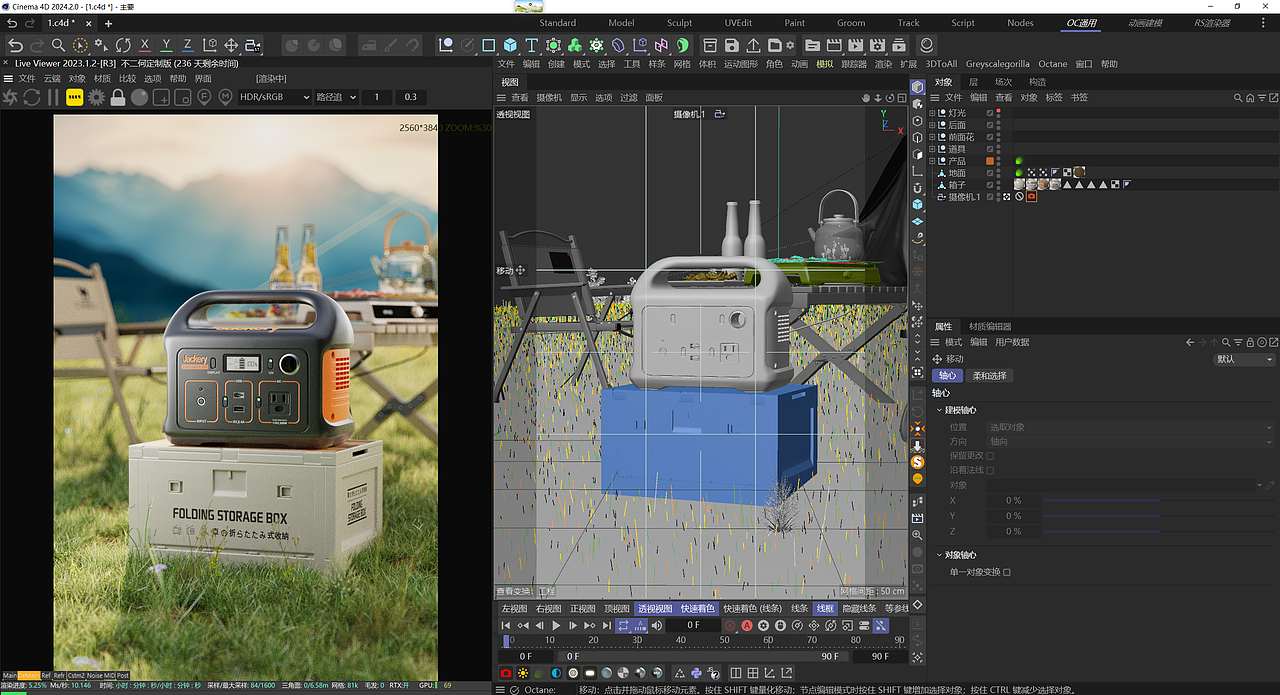The height and width of the screenshot is (695, 1280).
Task: Toggle visibility dots of 地面 object
Action: (x=999, y=173)
